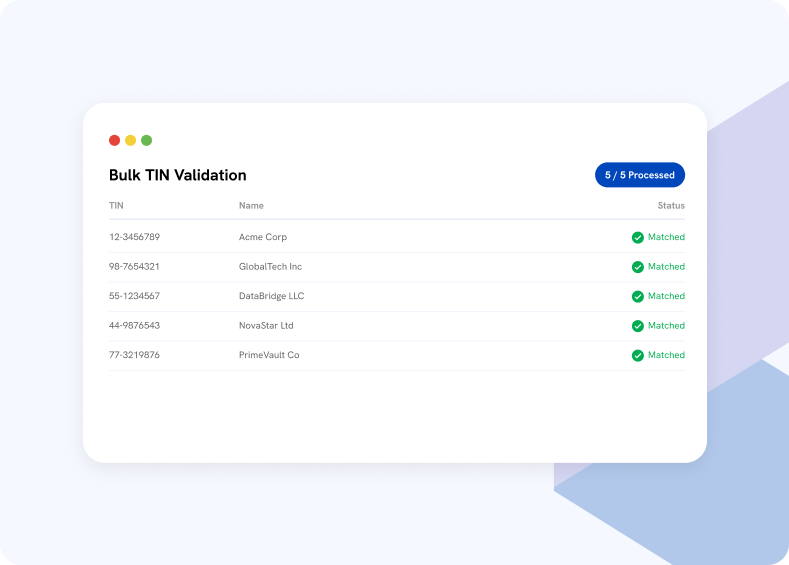Click the green check icon for NovaStar Ltd
The width and height of the screenshot is (789, 565).
point(638,326)
